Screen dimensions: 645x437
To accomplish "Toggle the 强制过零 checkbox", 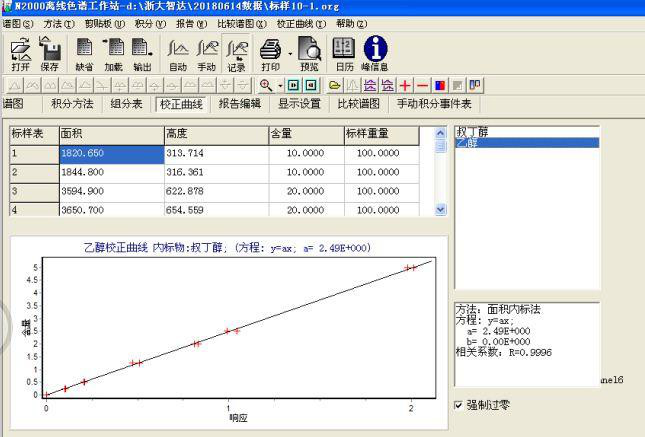I will (459, 405).
